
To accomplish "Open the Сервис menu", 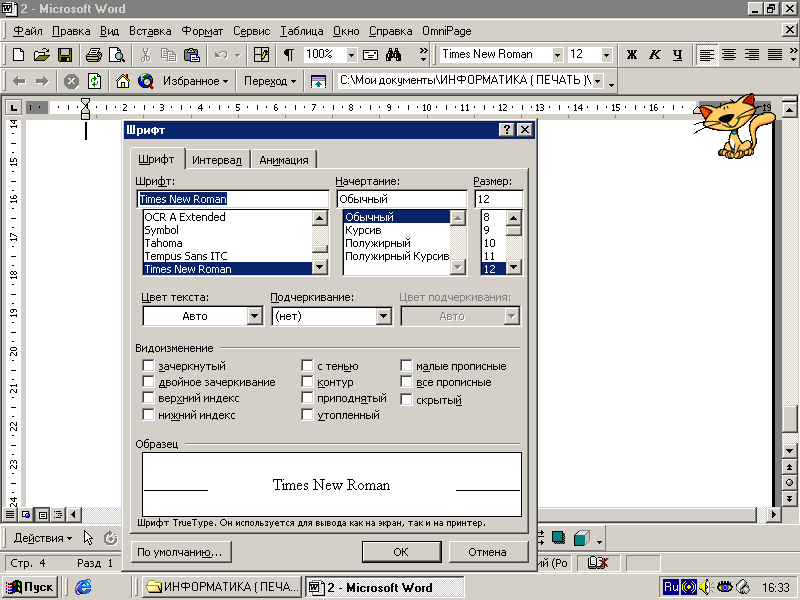I will coord(252,31).
